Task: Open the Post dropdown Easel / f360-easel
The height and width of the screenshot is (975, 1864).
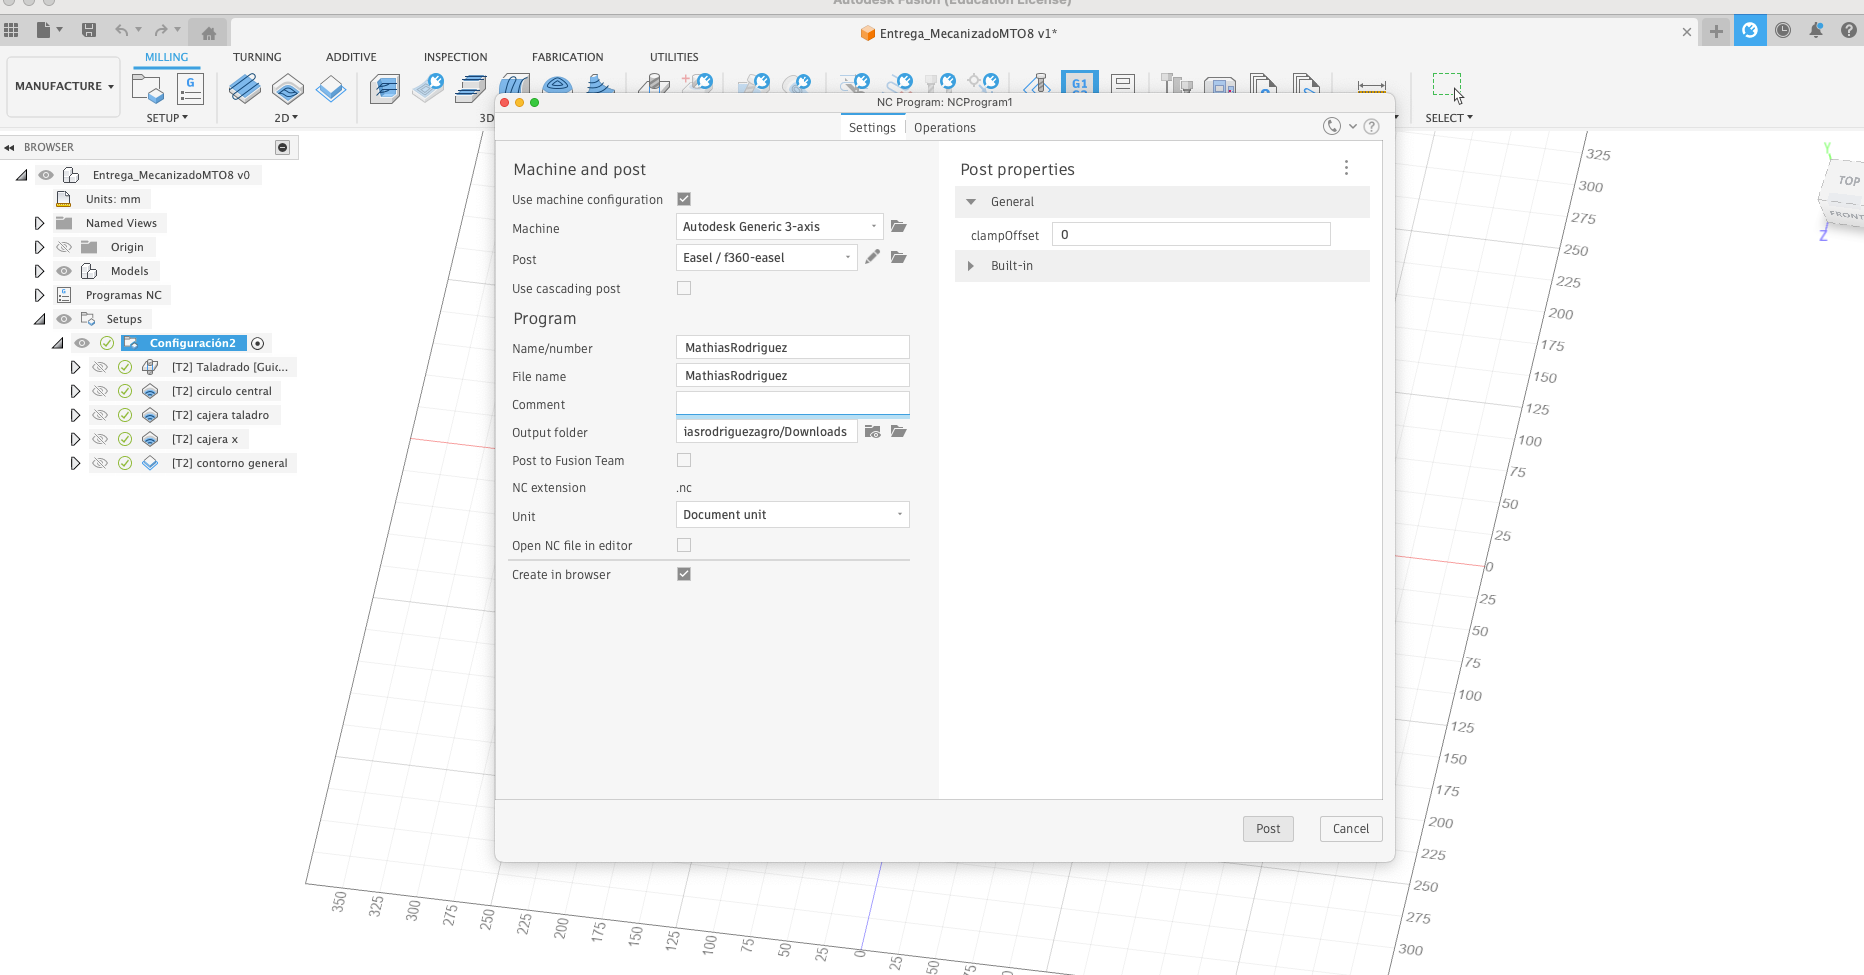Action: (766, 258)
